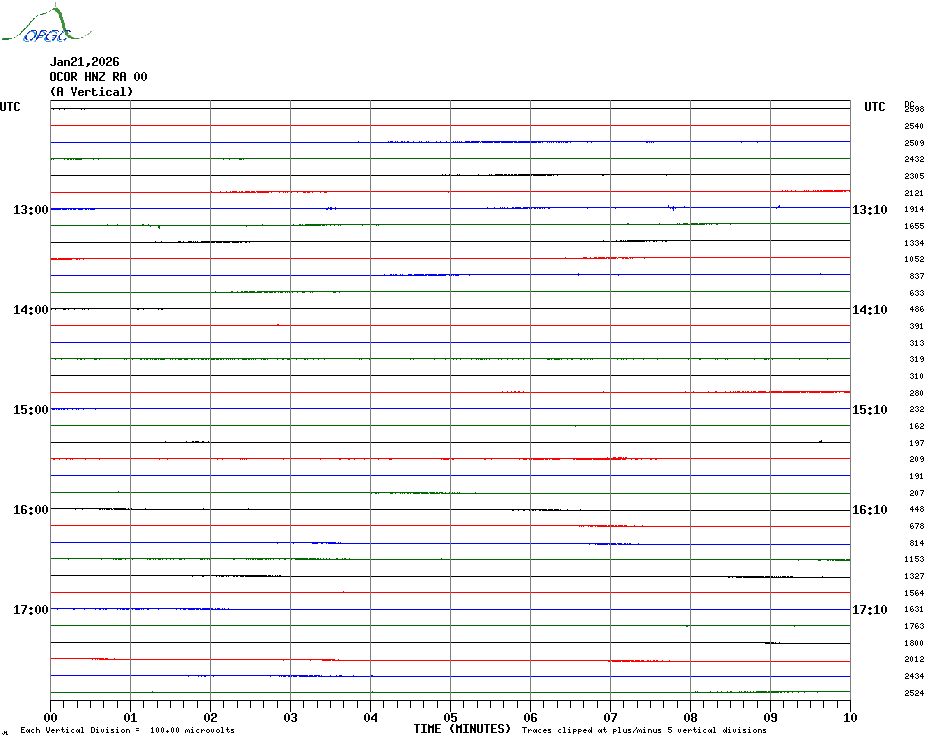Click the DC offset value 1327
This screenshot has width=930, height=744.
click(914, 576)
